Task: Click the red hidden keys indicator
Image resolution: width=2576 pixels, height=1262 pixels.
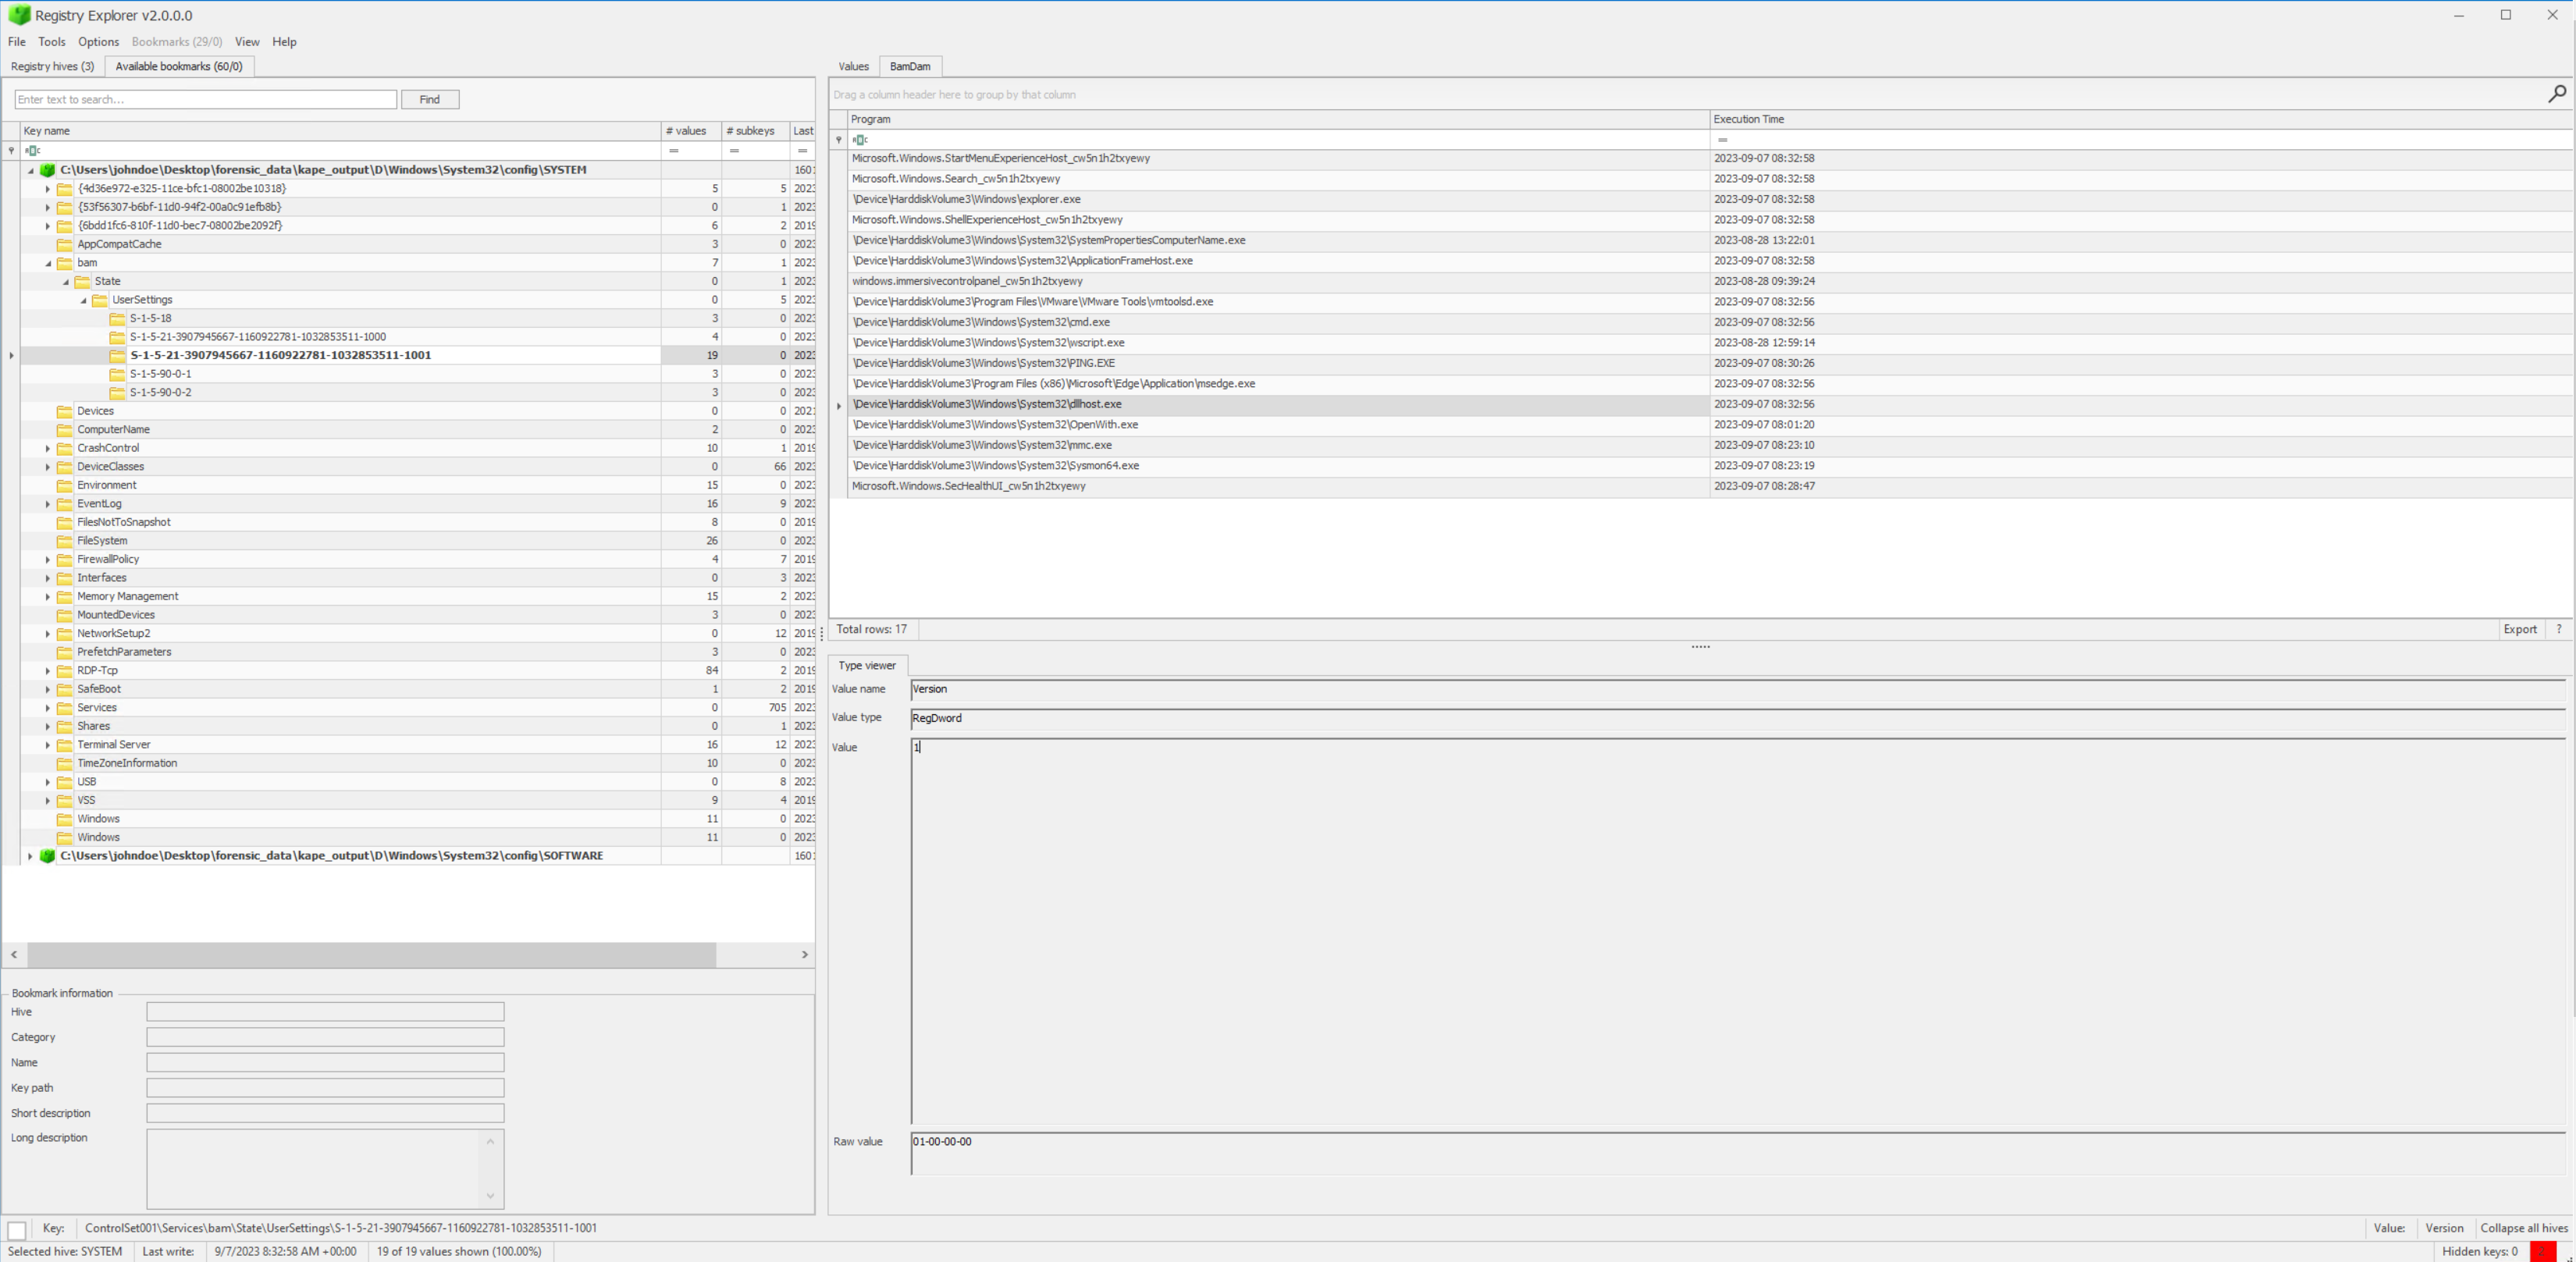Action: click(x=2542, y=1251)
